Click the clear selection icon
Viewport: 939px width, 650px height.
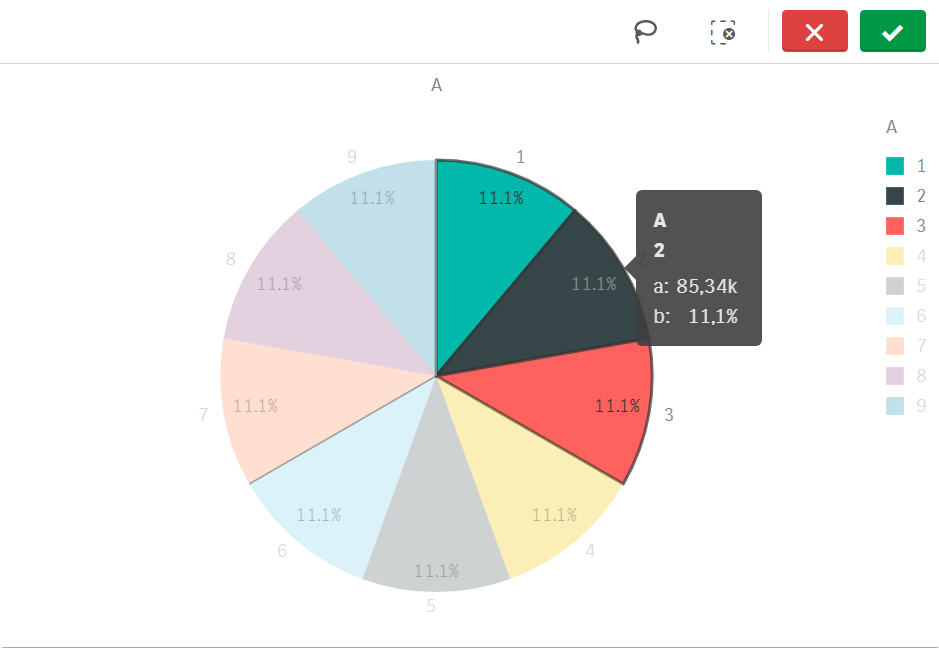point(723,32)
